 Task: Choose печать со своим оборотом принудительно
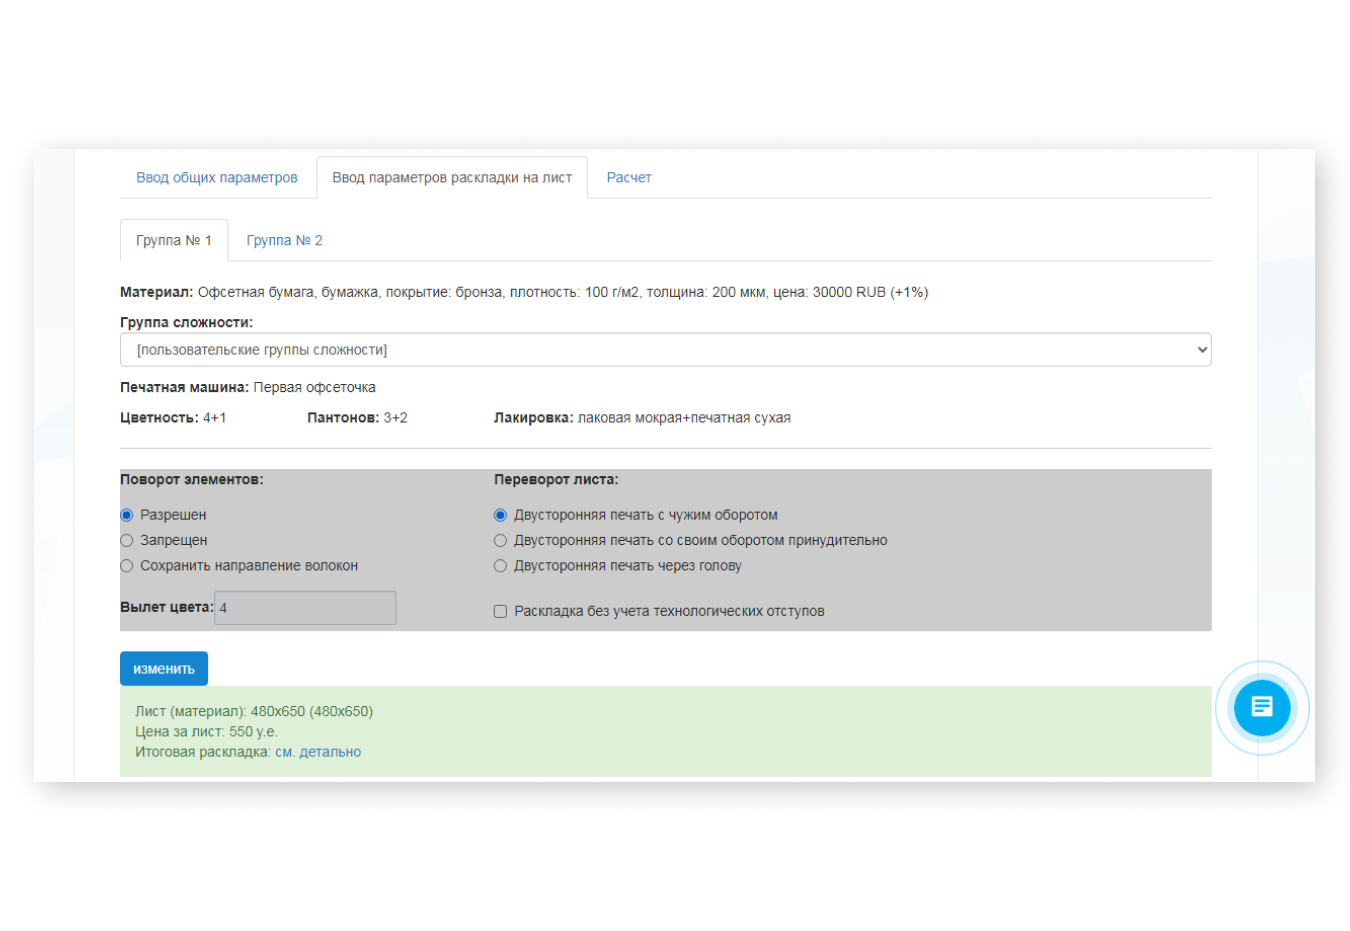click(500, 540)
